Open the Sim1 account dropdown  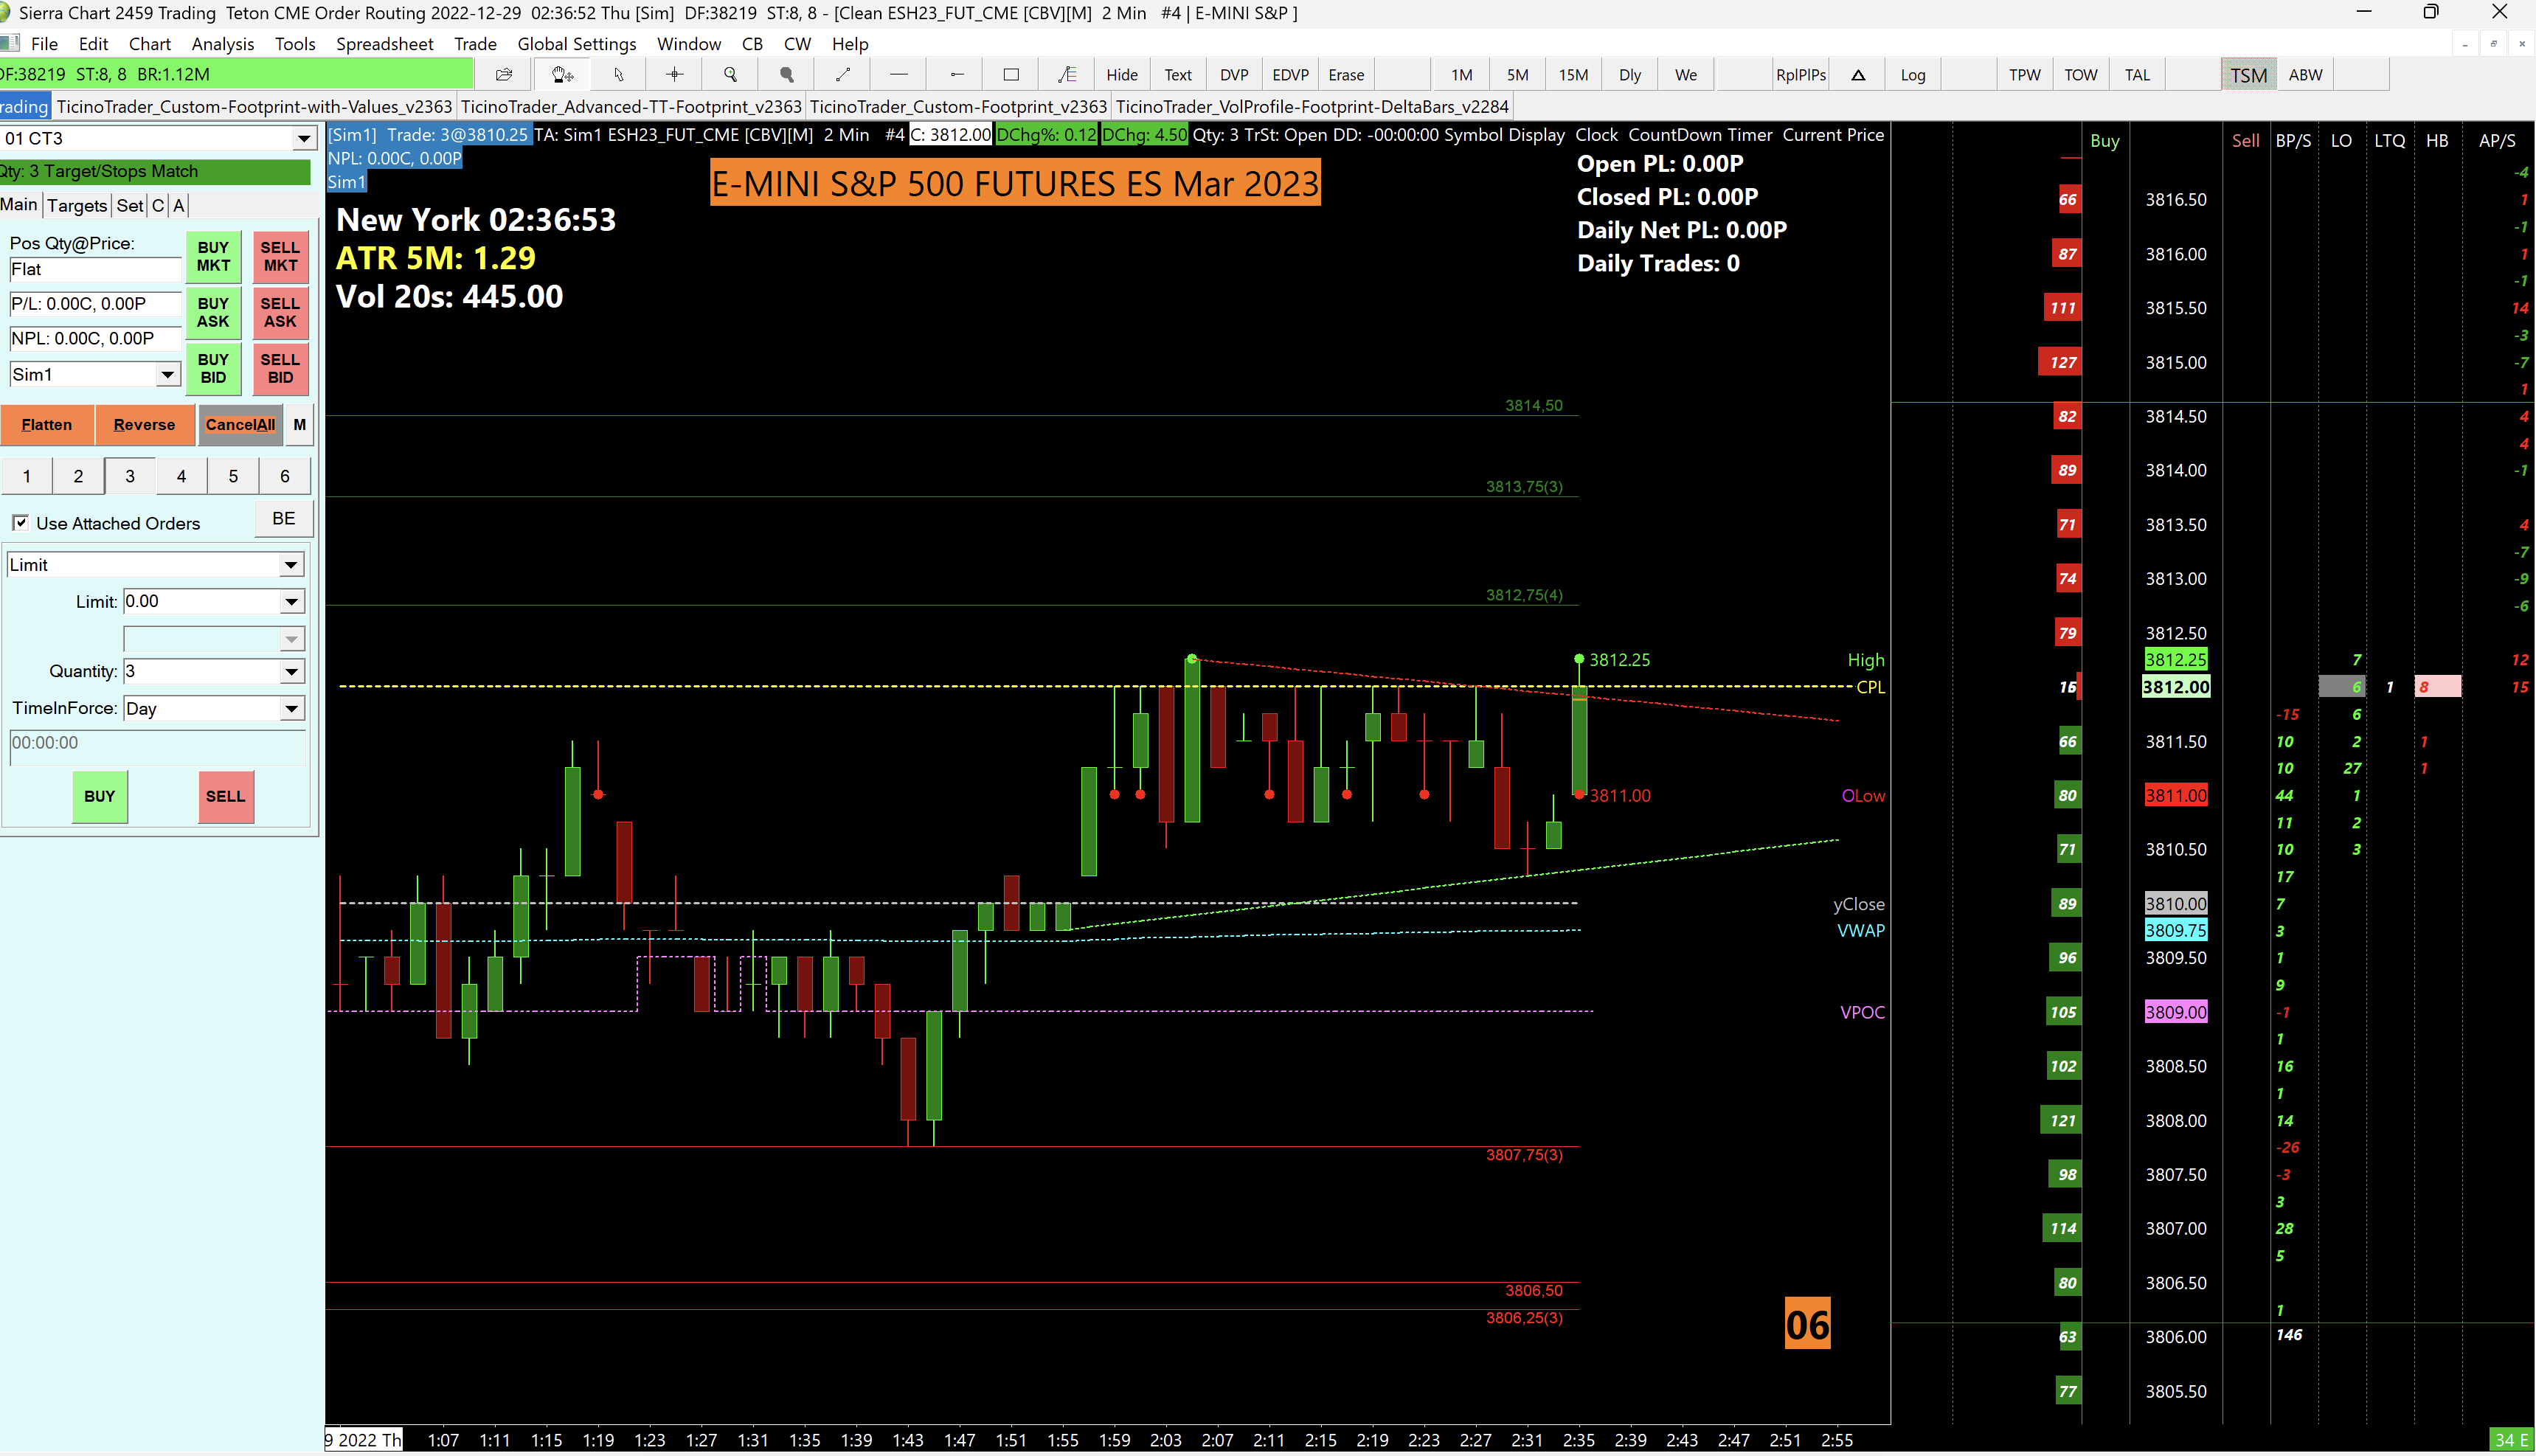point(167,375)
